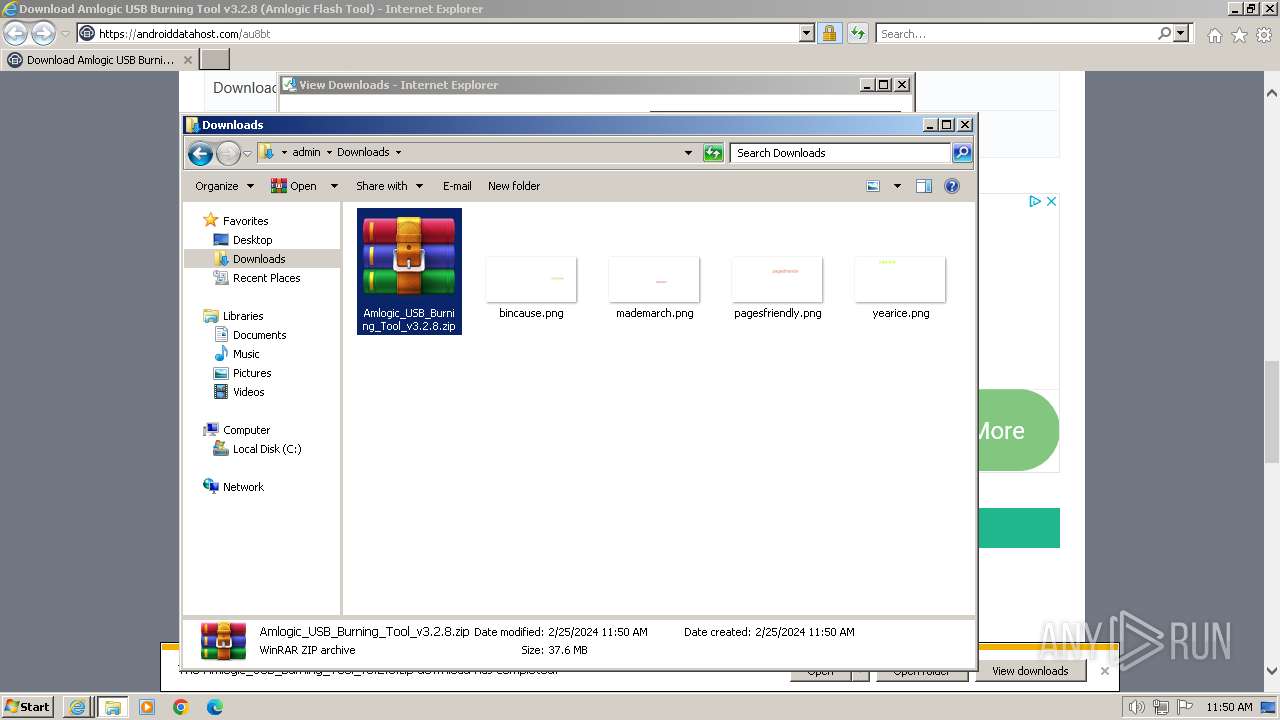Select Desktop in the navigation pane
The height and width of the screenshot is (720, 1280).
[x=252, y=240]
